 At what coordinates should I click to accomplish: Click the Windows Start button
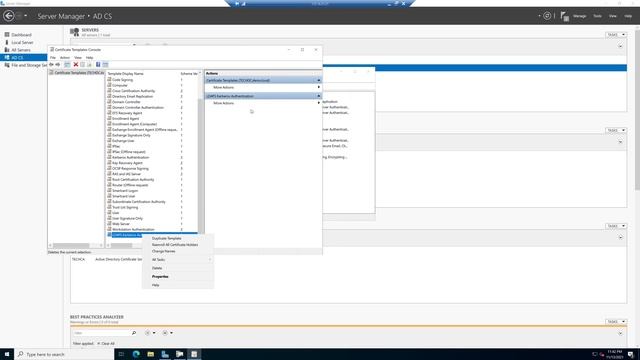(7, 354)
